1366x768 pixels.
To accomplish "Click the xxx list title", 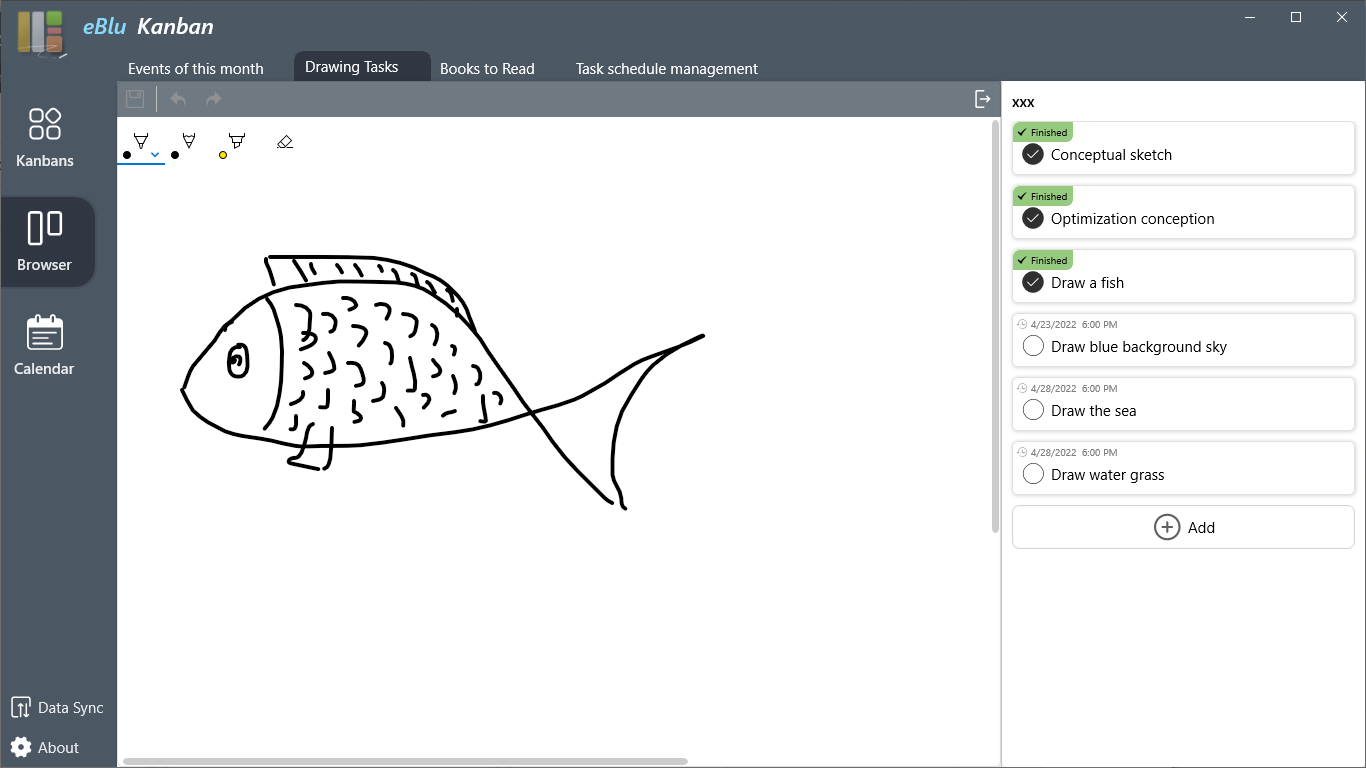I will (1023, 102).
